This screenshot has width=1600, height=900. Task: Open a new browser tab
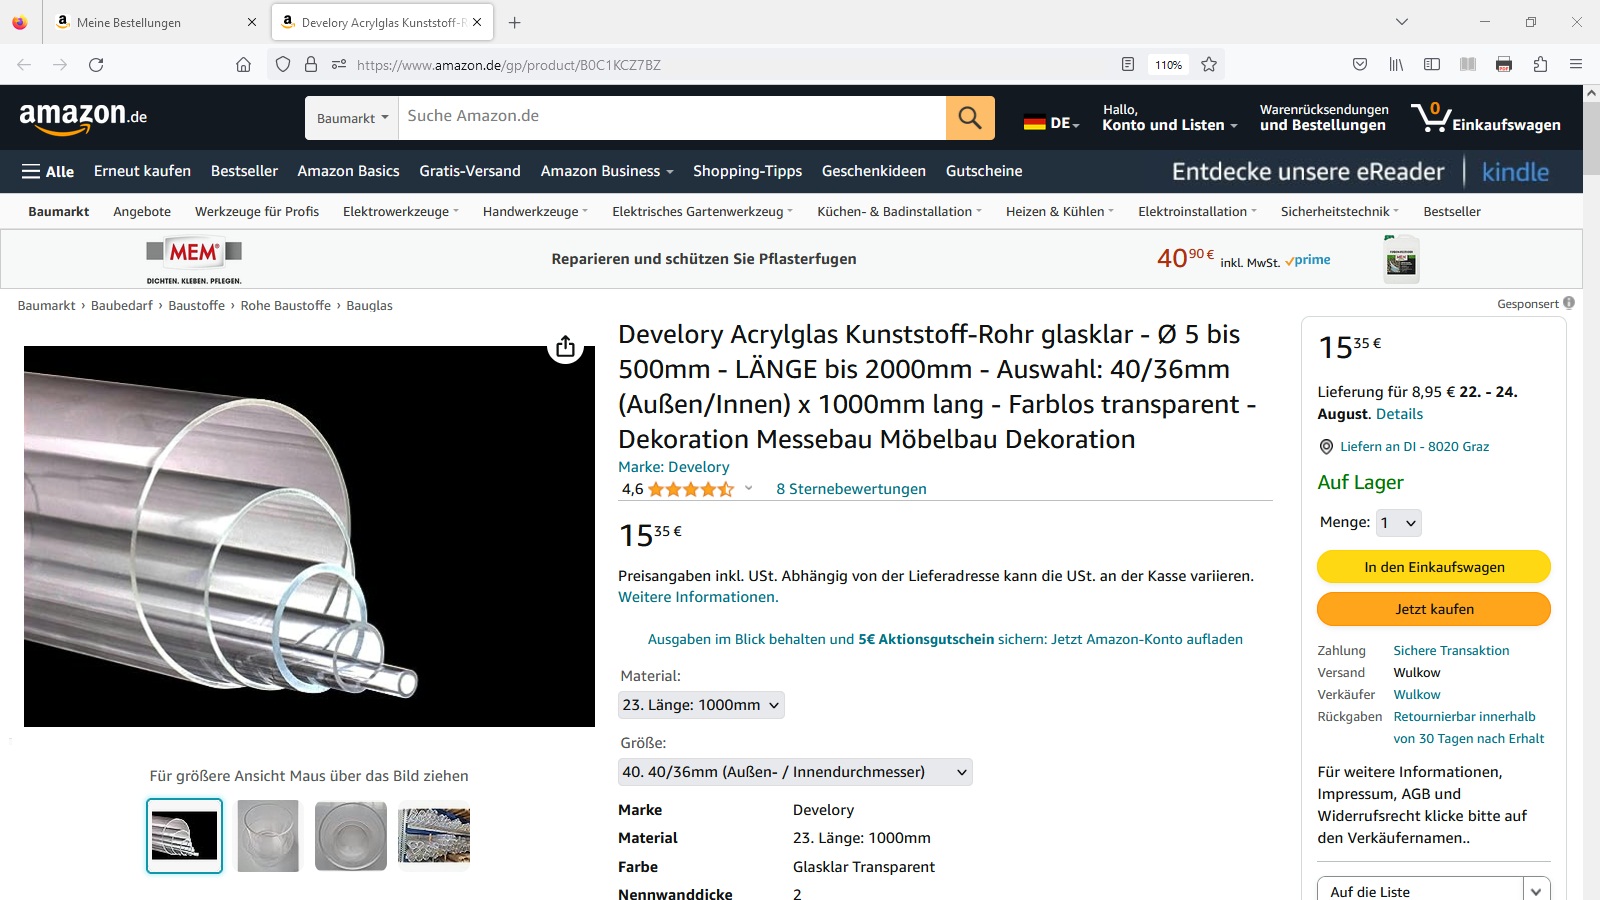coord(515,22)
